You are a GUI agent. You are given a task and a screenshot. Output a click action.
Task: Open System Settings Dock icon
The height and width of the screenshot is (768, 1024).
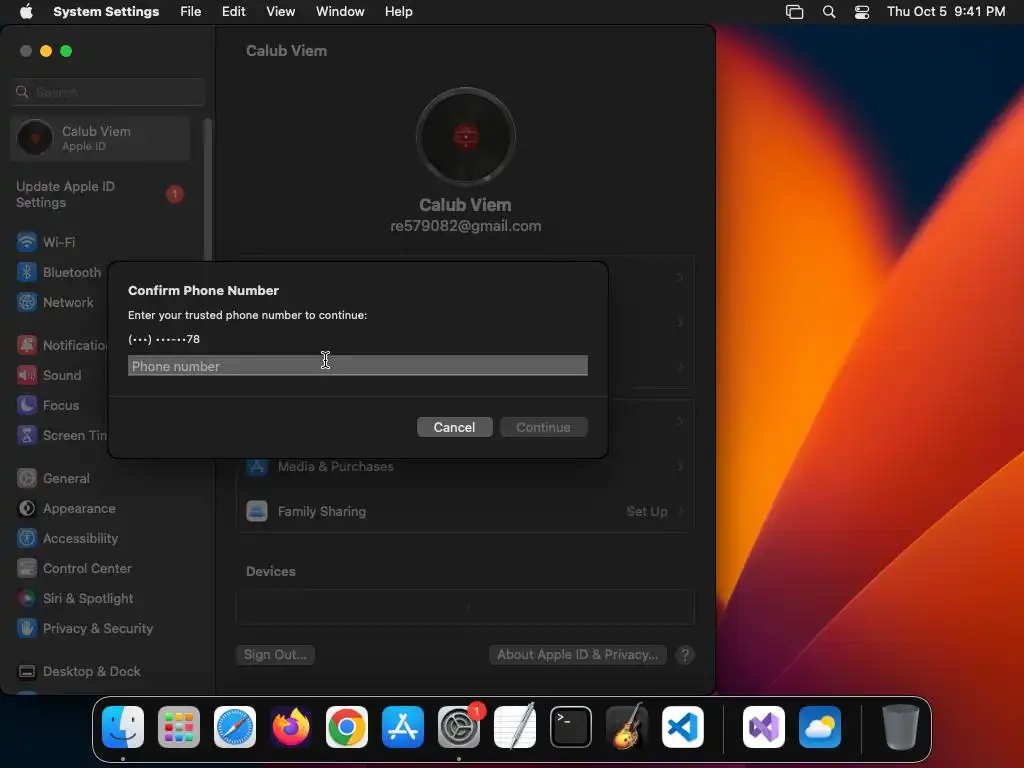click(x=459, y=727)
